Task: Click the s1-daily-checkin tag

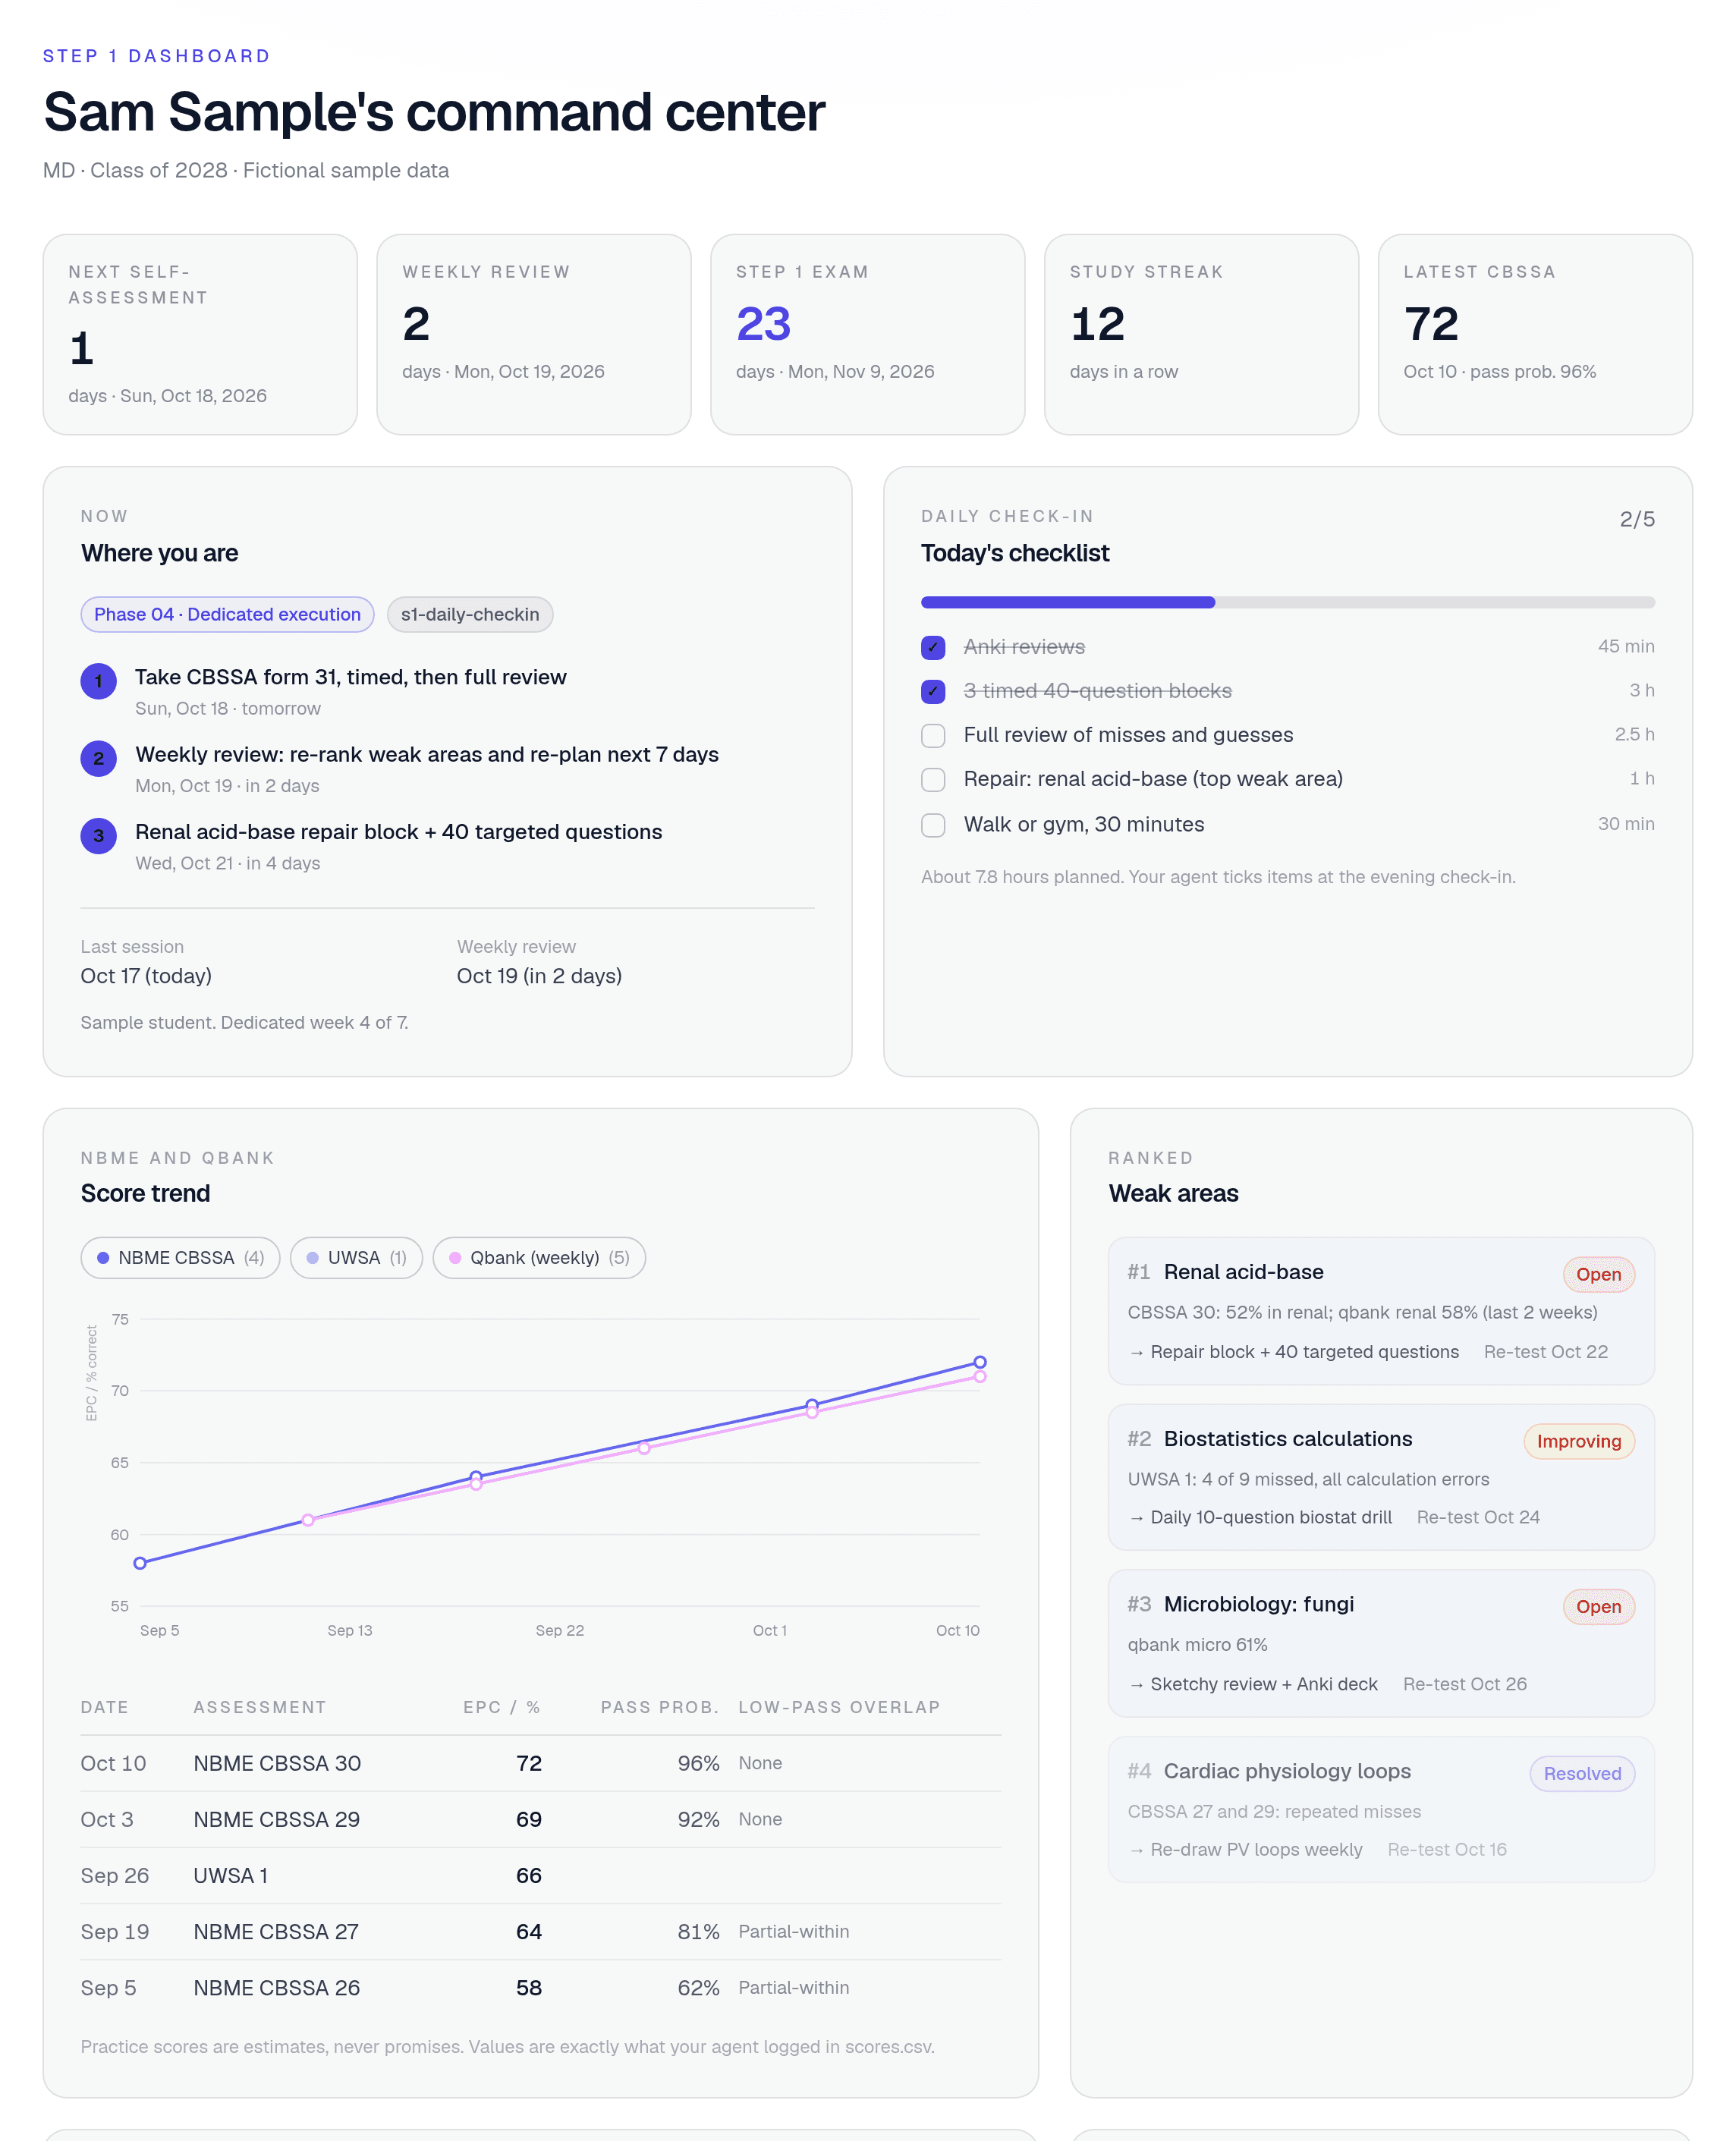Action: pos(470,614)
